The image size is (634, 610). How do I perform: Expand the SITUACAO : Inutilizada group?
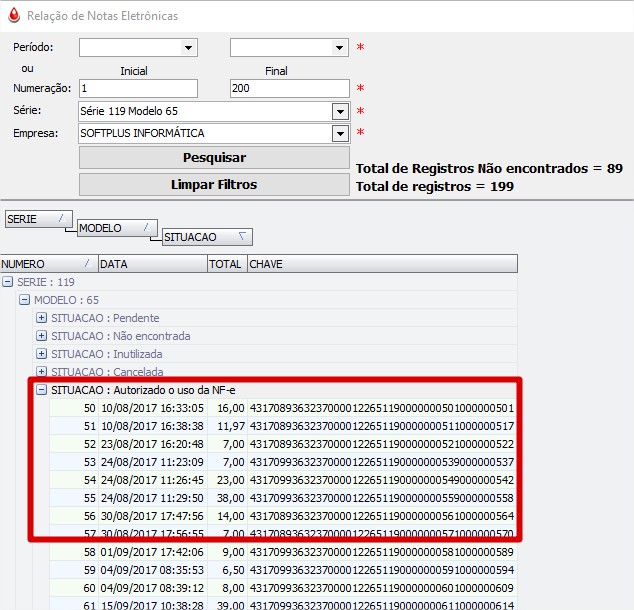[41, 354]
